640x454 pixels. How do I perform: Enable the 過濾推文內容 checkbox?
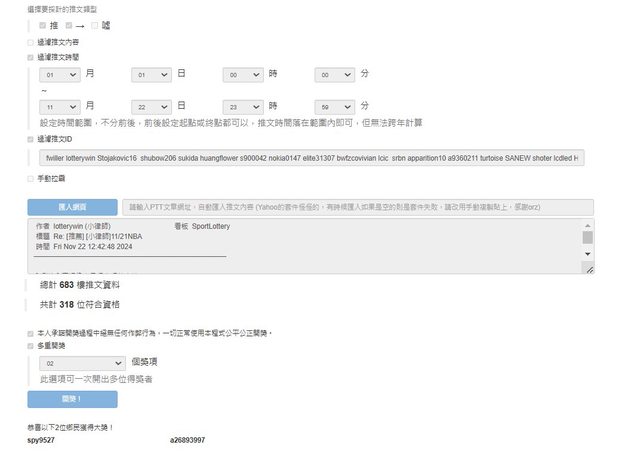click(x=31, y=43)
